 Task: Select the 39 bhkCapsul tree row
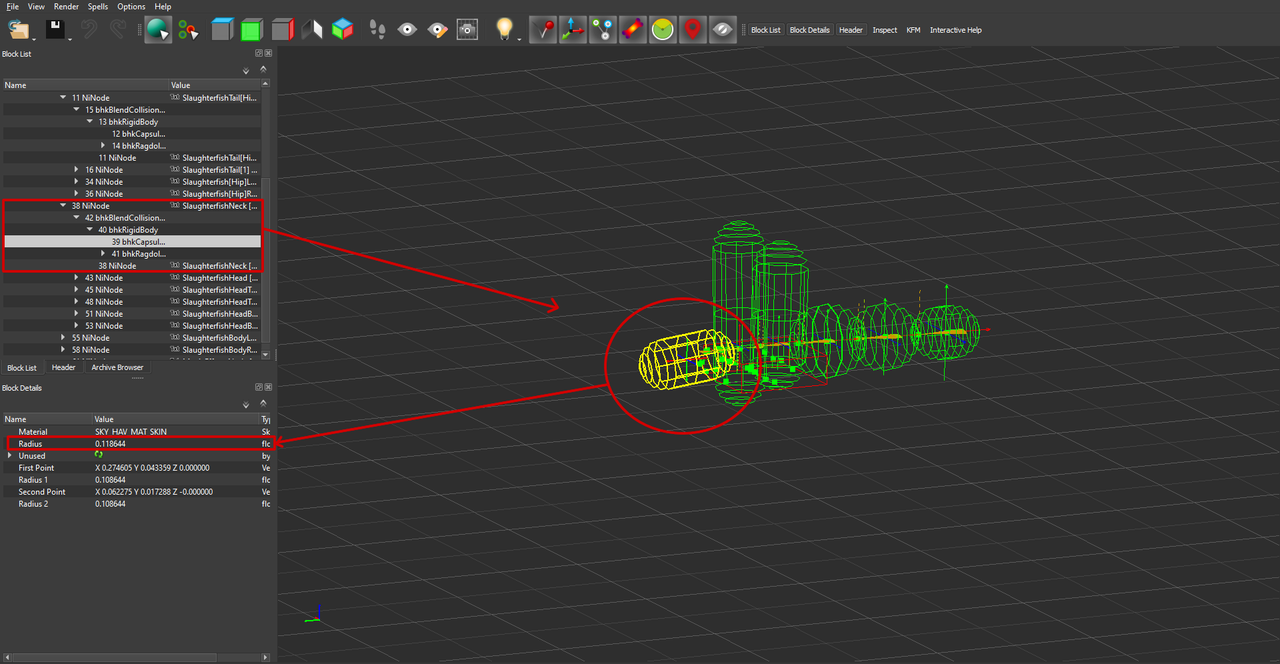point(131,241)
